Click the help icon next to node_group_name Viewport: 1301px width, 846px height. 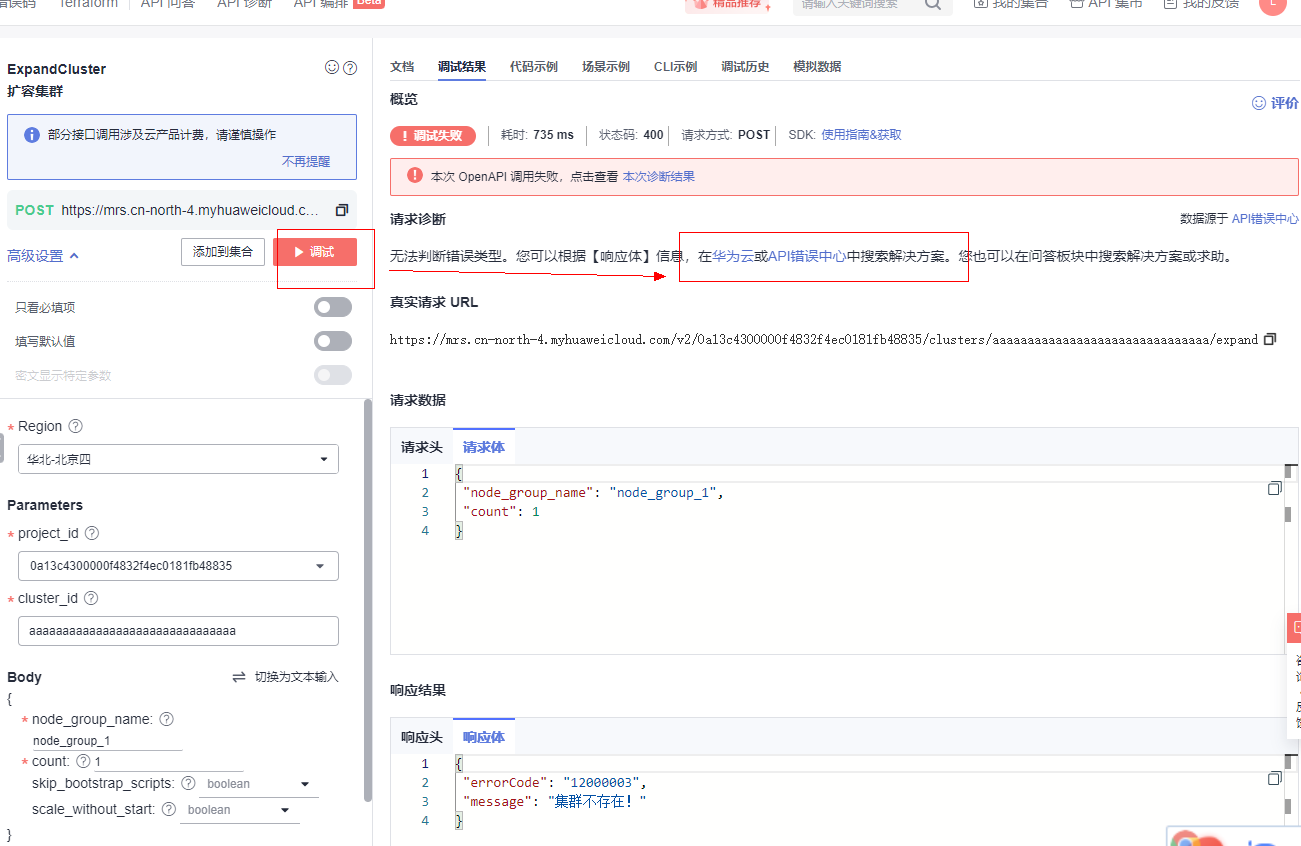(x=167, y=719)
